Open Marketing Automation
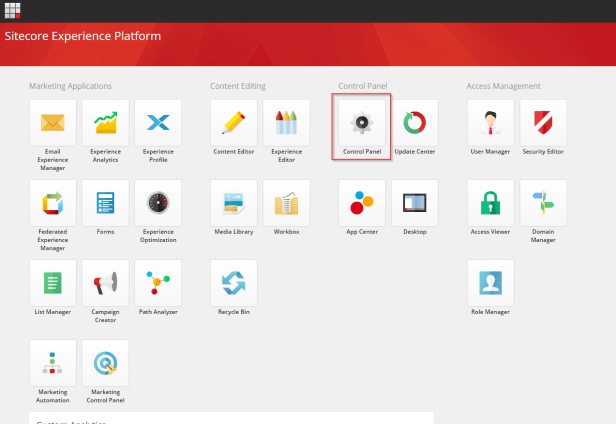 click(x=53, y=363)
